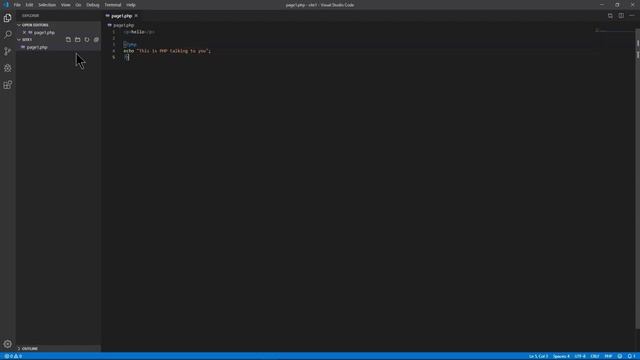Click the errors and warnings status indicator
Viewport: 640px width, 360px height.
point(13,356)
